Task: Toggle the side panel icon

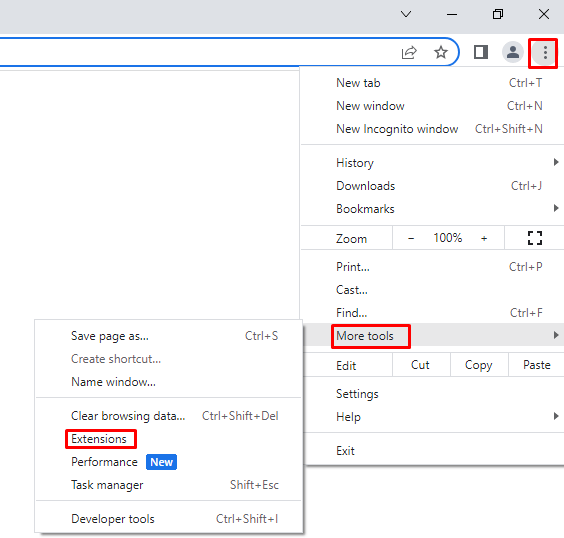Action: (481, 52)
